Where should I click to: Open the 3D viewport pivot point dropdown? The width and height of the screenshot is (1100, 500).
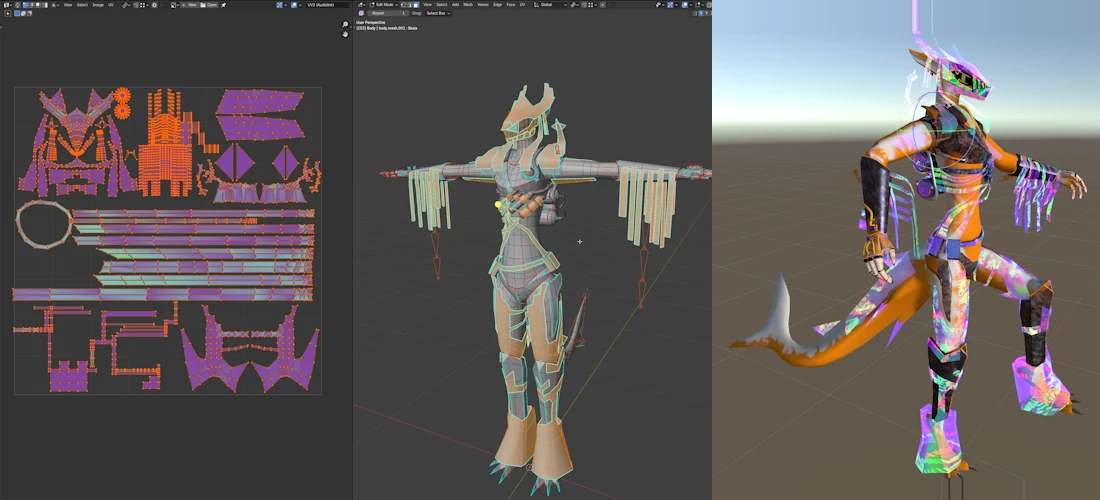tap(574, 5)
